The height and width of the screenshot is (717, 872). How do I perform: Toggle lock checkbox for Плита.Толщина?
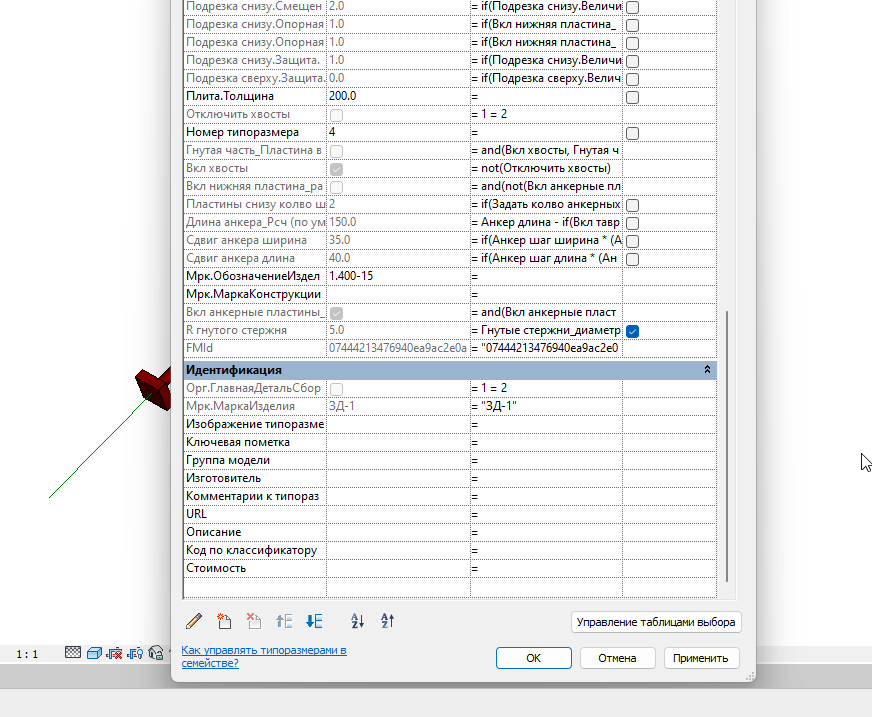[x=632, y=97]
